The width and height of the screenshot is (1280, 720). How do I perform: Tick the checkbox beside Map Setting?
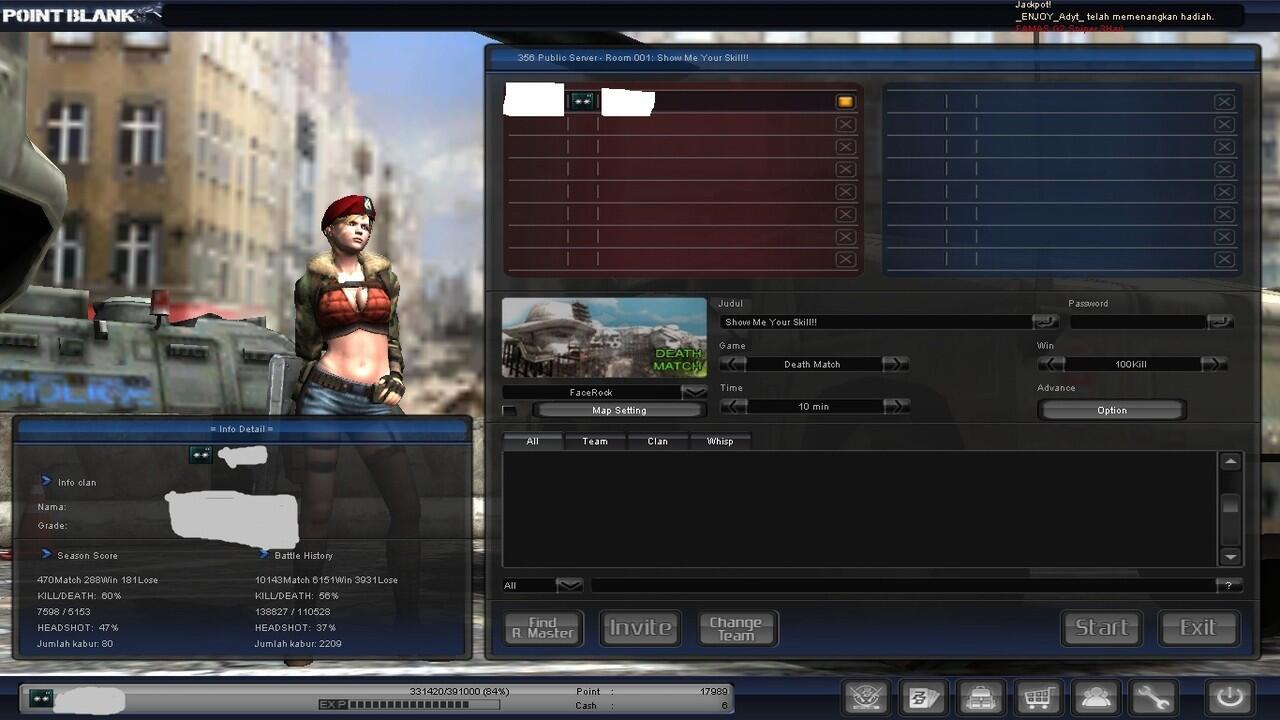click(x=510, y=411)
